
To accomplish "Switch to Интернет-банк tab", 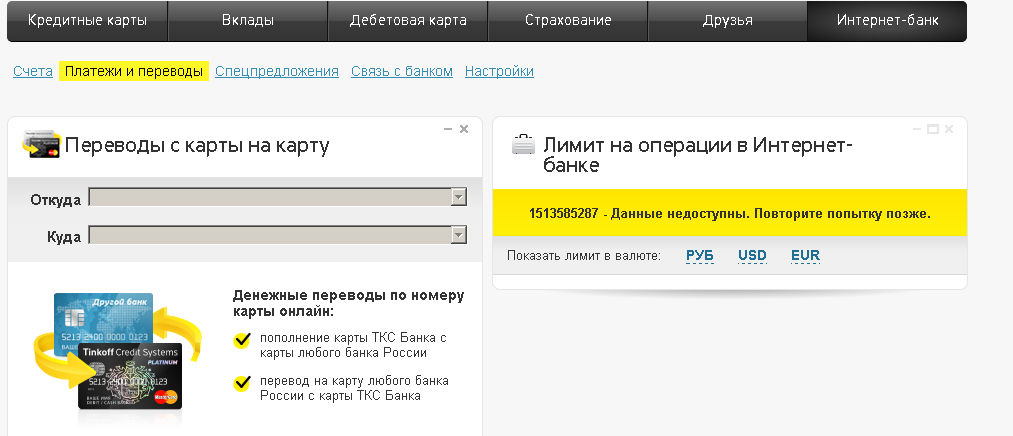I will click(887, 21).
